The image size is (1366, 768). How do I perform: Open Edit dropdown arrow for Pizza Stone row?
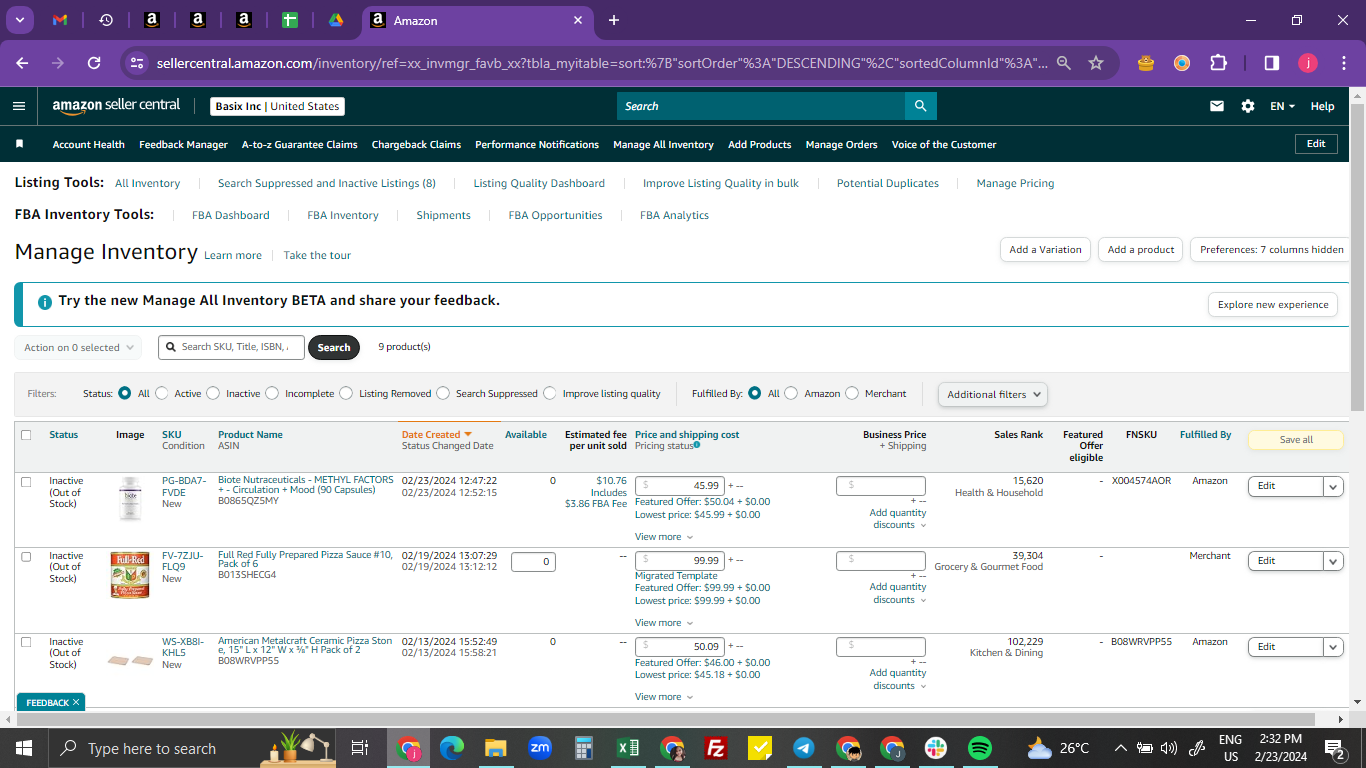[1333, 647]
